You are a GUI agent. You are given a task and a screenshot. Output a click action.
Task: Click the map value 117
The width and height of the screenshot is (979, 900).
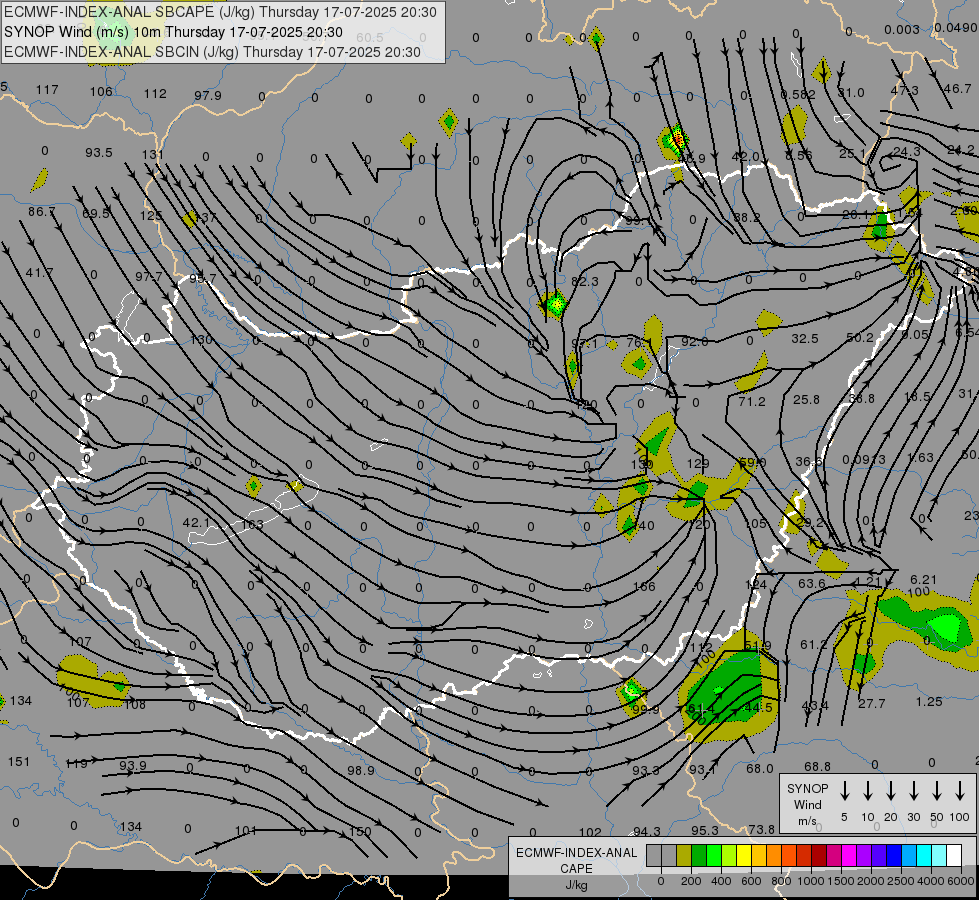tap(47, 89)
